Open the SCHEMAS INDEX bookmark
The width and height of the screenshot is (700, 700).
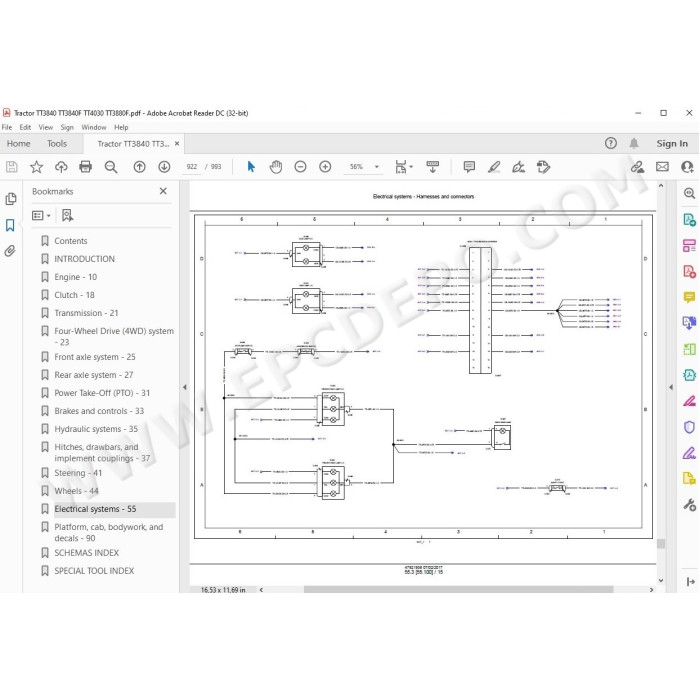[x=87, y=553]
